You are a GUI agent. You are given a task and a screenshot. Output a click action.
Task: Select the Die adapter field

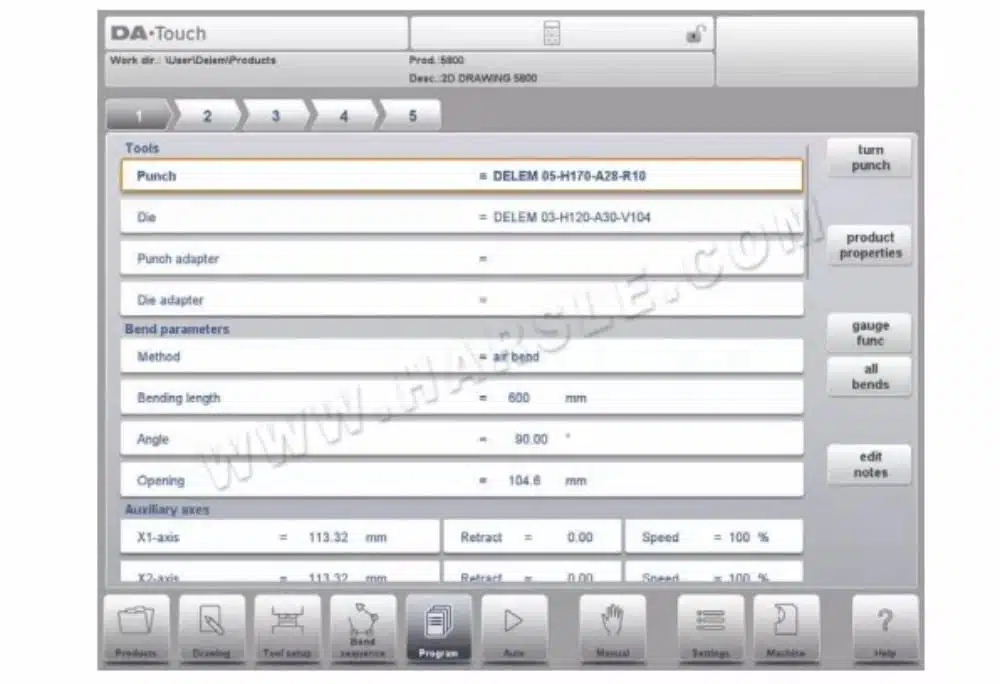pyautogui.click(x=462, y=300)
